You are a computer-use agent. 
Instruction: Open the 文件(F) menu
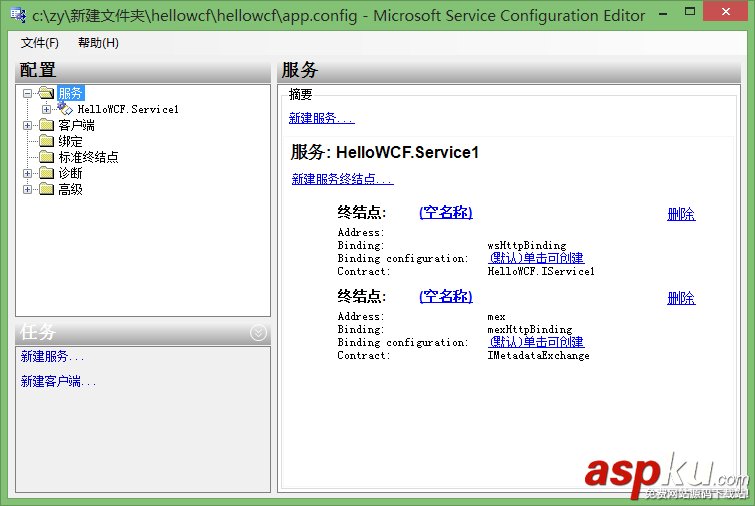(x=39, y=43)
